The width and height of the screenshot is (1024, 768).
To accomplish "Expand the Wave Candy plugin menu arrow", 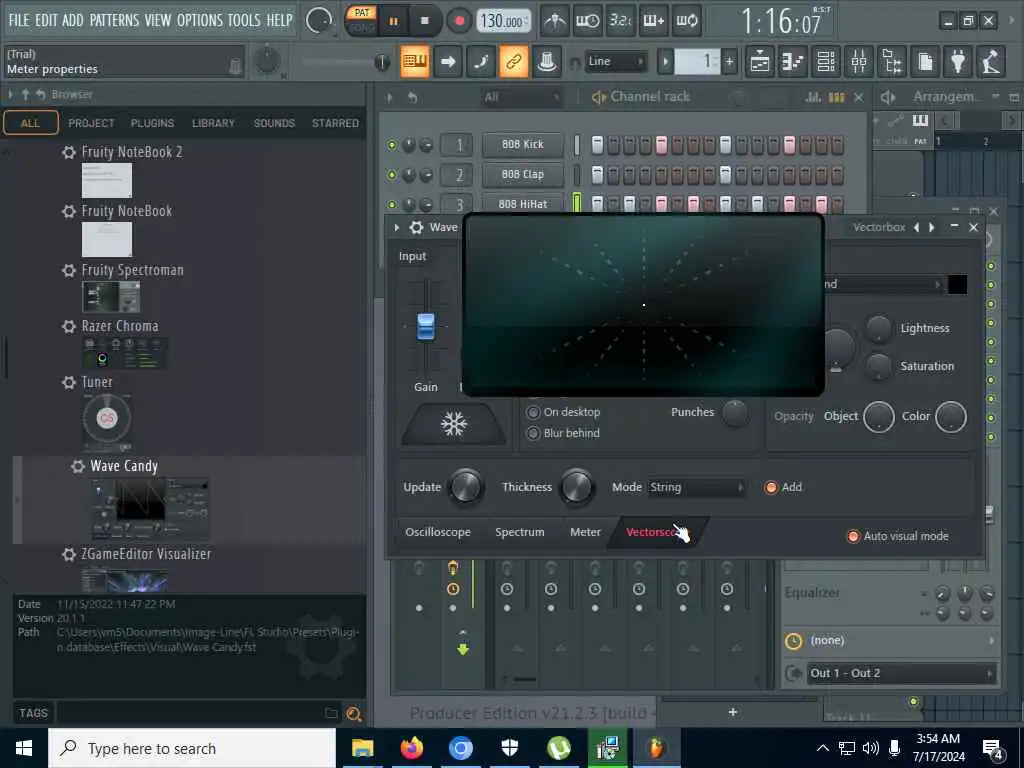I will 396,227.
